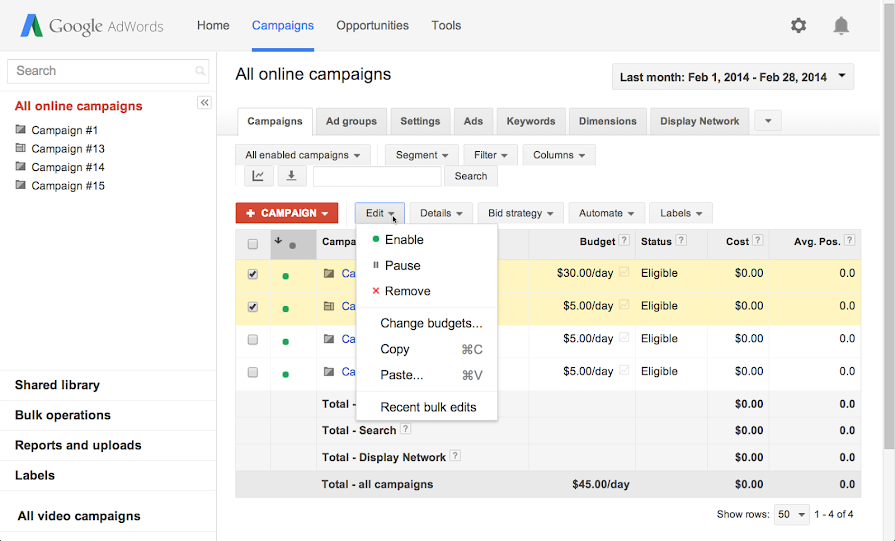This screenshot has width=895, height=541.
Task: Click the search magnifier icon in sidebar
Action: pos(201,71)
